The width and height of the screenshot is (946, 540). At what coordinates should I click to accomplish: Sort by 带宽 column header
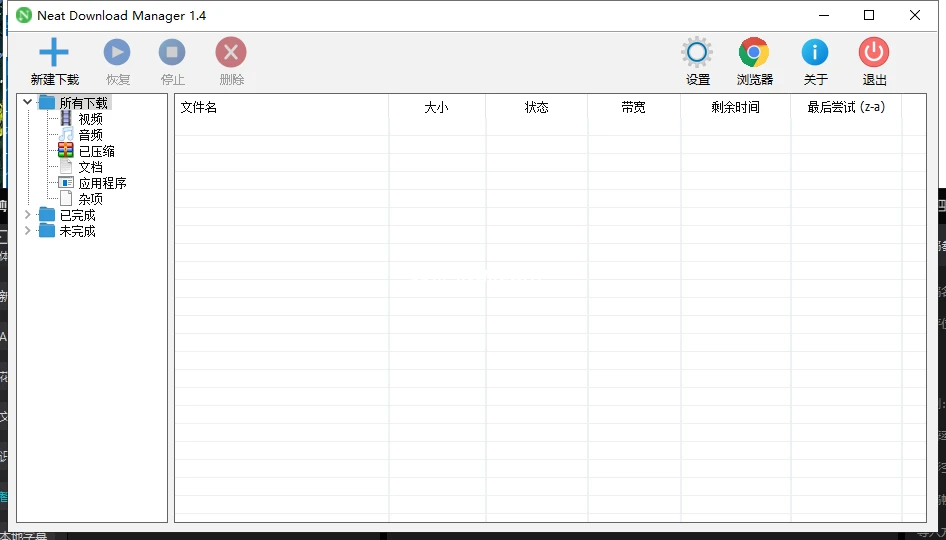click(634, 107)
